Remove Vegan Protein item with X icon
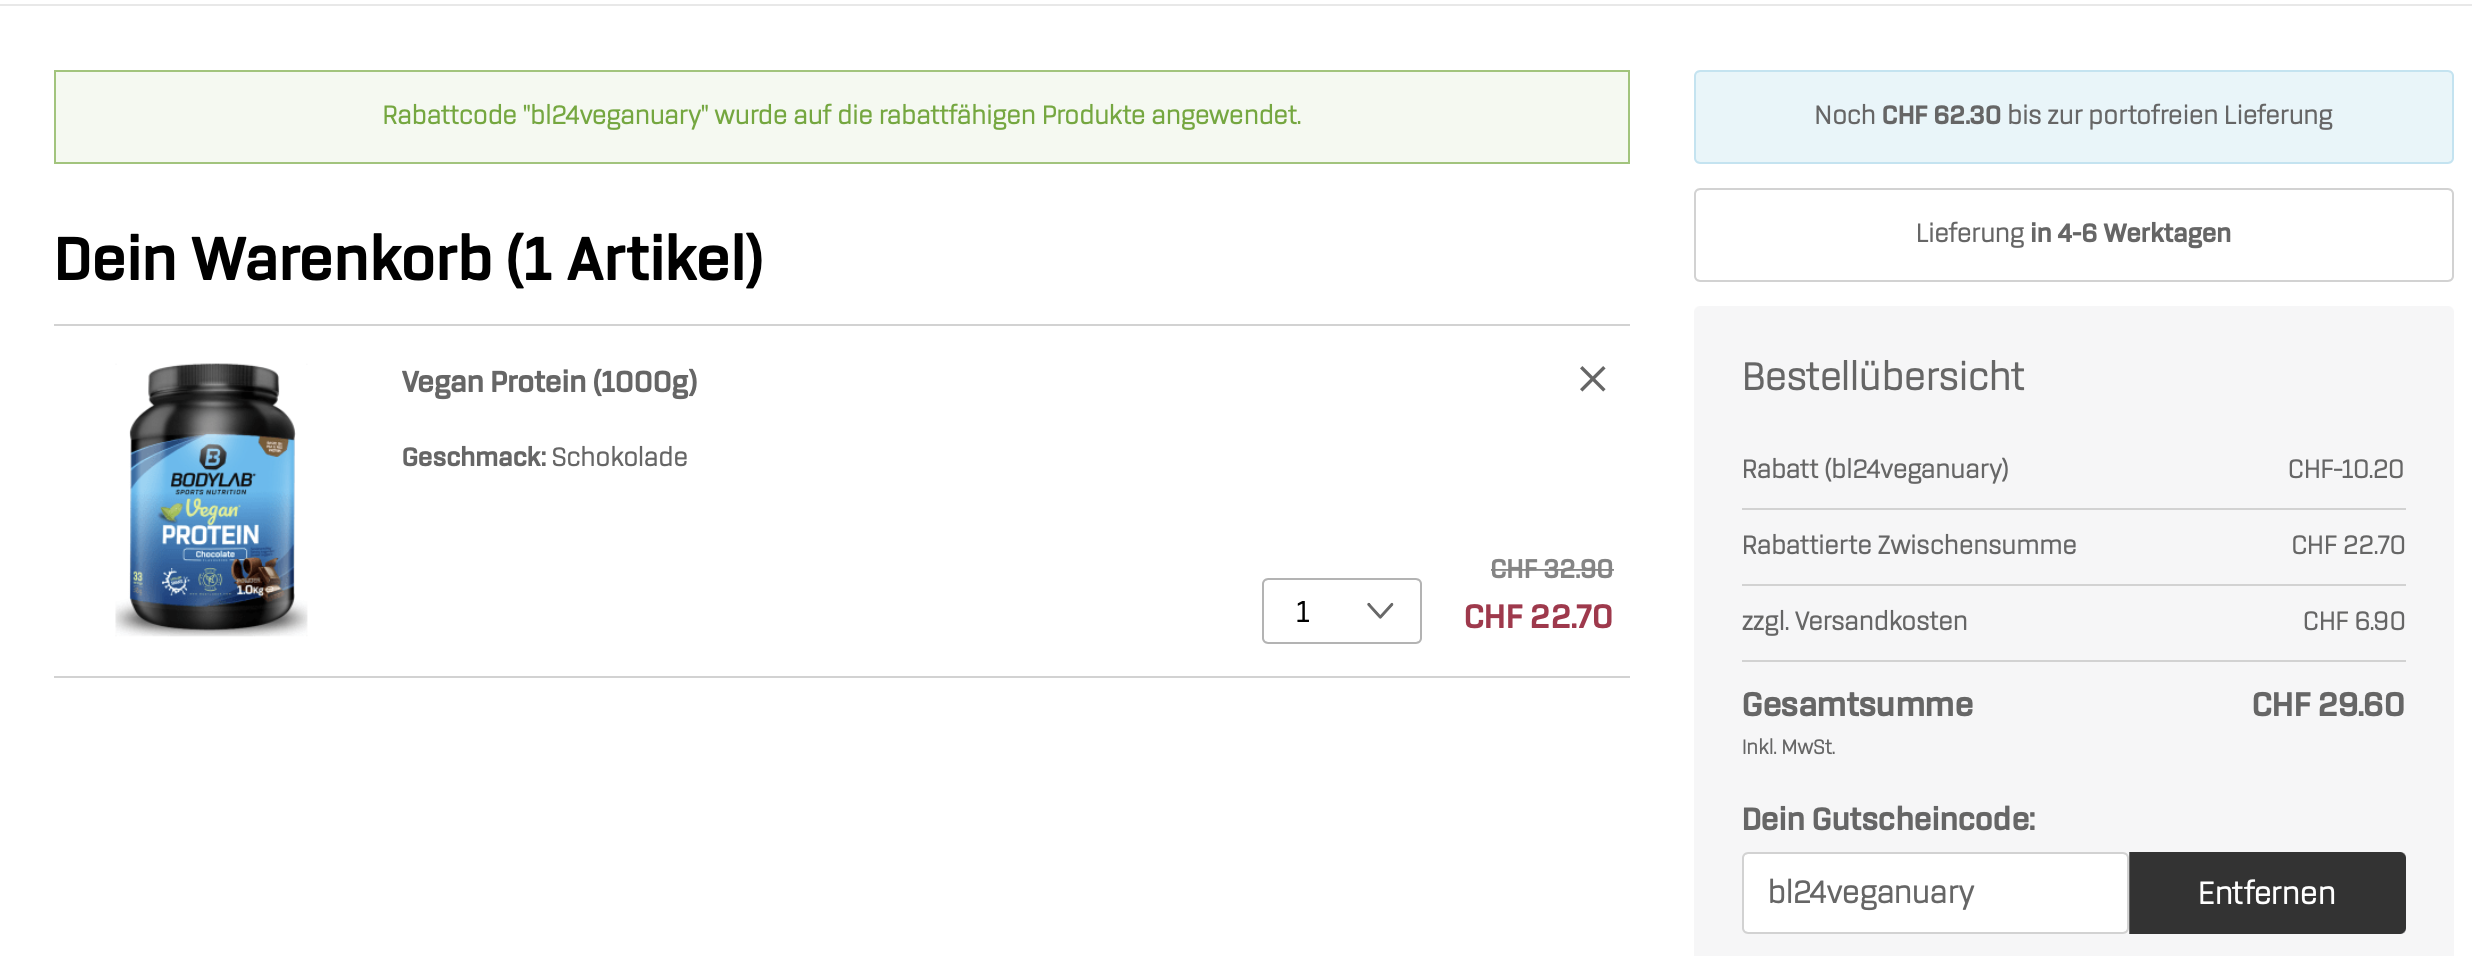Viewport: 2472px width, 956px height. pos(1592,379)
